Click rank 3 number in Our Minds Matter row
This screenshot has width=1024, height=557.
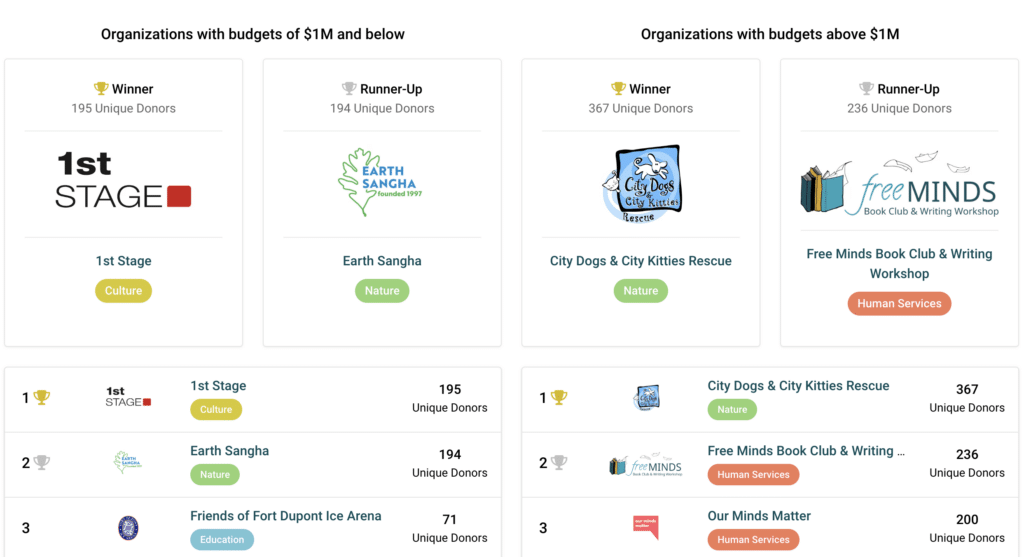click(543, 528)
